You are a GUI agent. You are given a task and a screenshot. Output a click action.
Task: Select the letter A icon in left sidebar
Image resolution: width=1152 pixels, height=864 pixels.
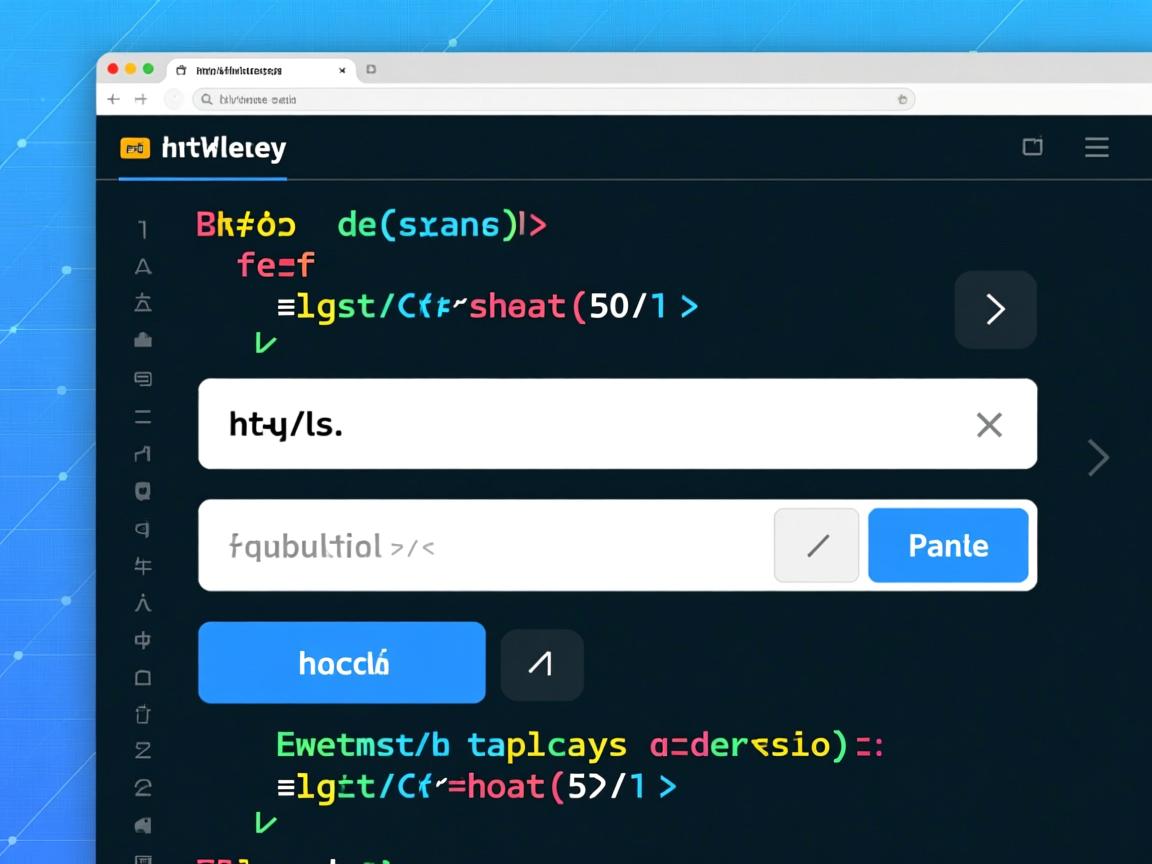(143, 267)
